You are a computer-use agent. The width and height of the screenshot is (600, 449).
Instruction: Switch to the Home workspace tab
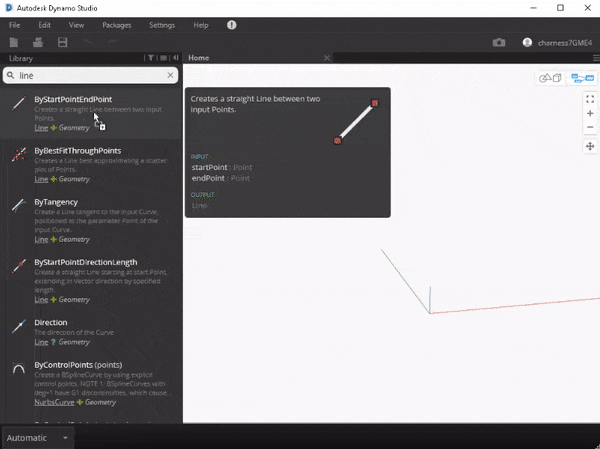point(199,58)
